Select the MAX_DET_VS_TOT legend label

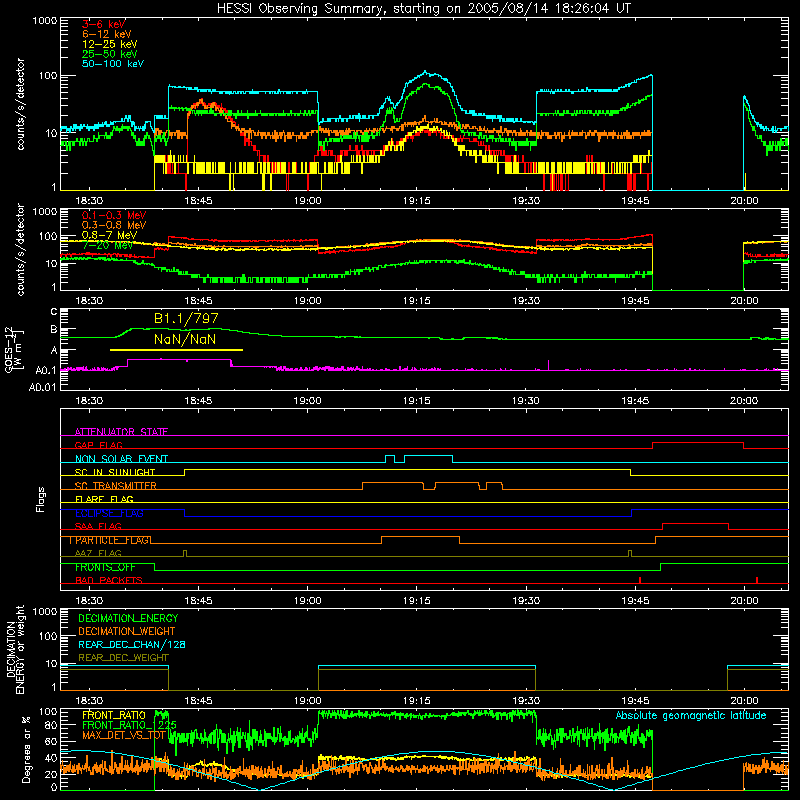[x=124, y=735]
